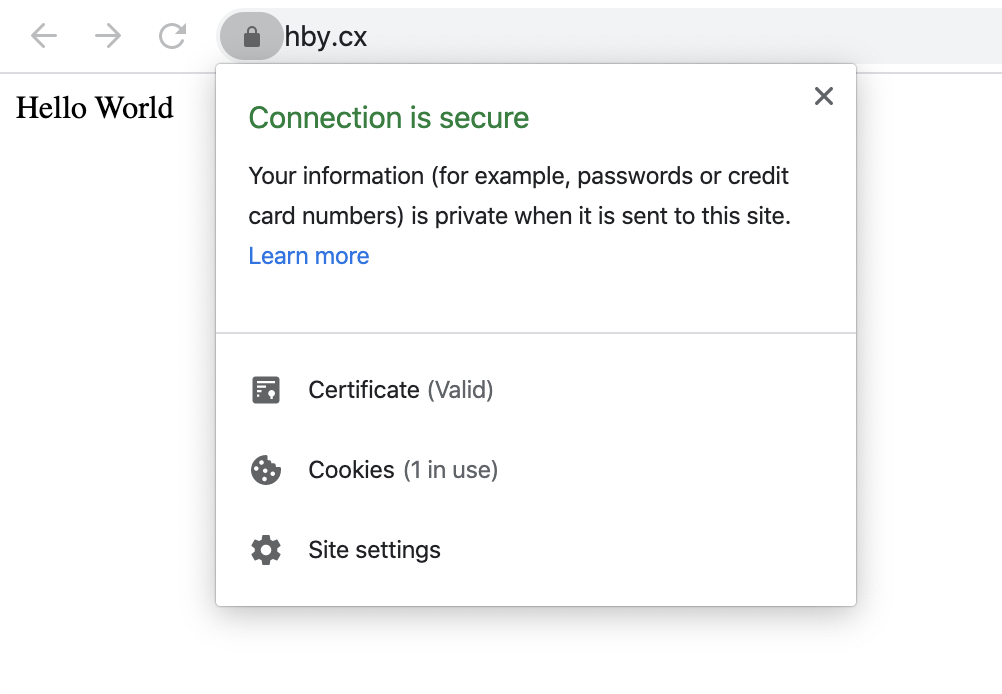Click the Hello World page text

pos(95,107)
